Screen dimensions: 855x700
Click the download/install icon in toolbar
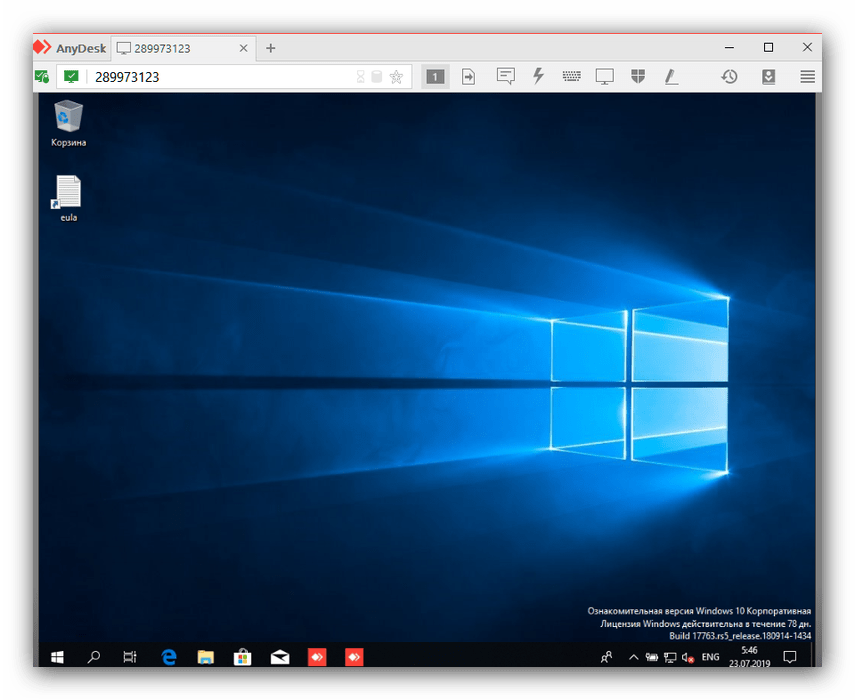click(x=768, y=76)
